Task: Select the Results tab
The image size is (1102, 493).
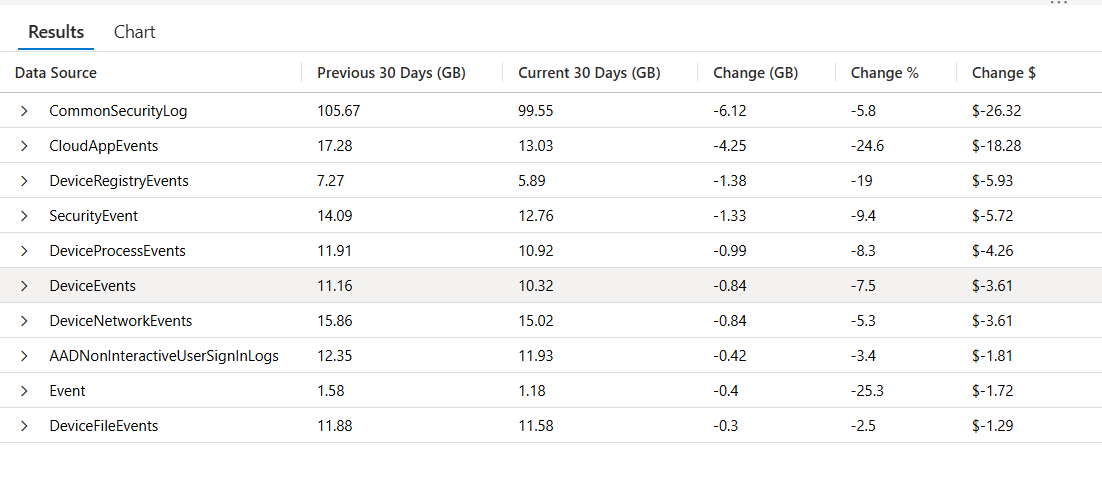Action: (x=56, y=32)
